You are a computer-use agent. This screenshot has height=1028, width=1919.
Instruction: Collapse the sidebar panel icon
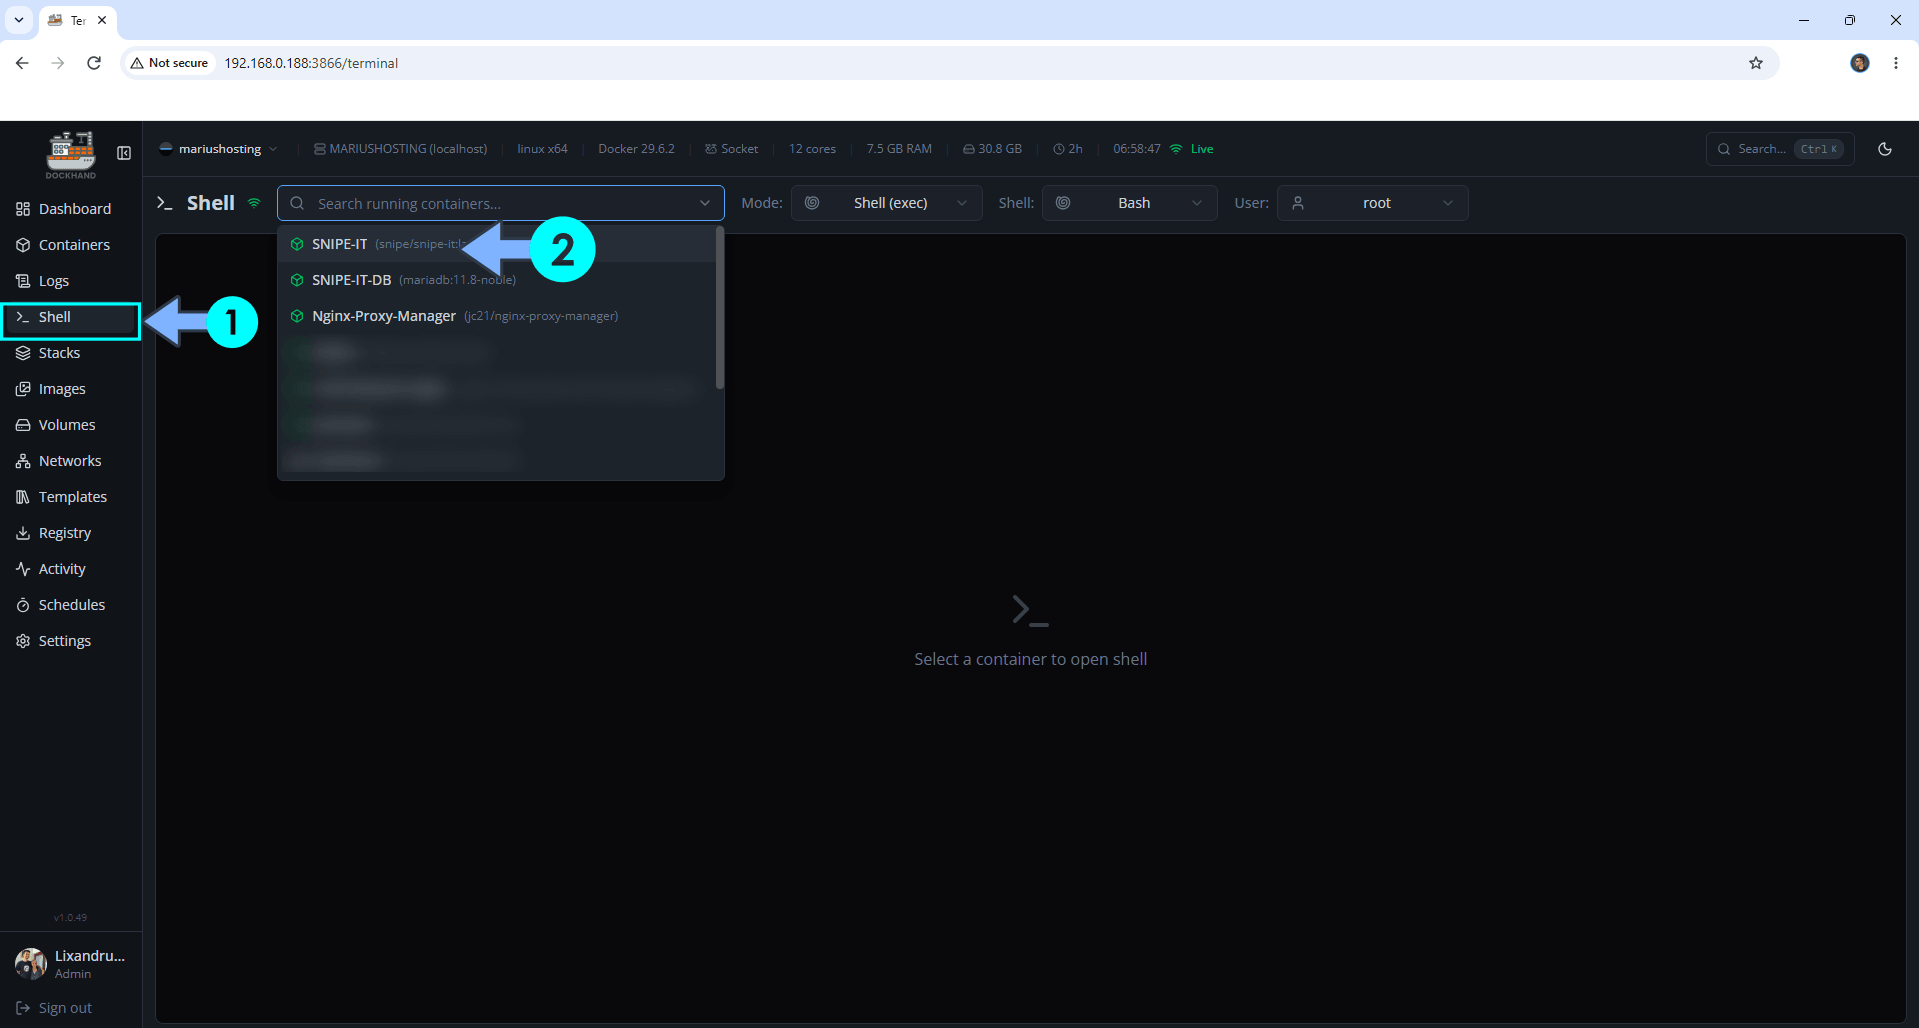(124, 153)
